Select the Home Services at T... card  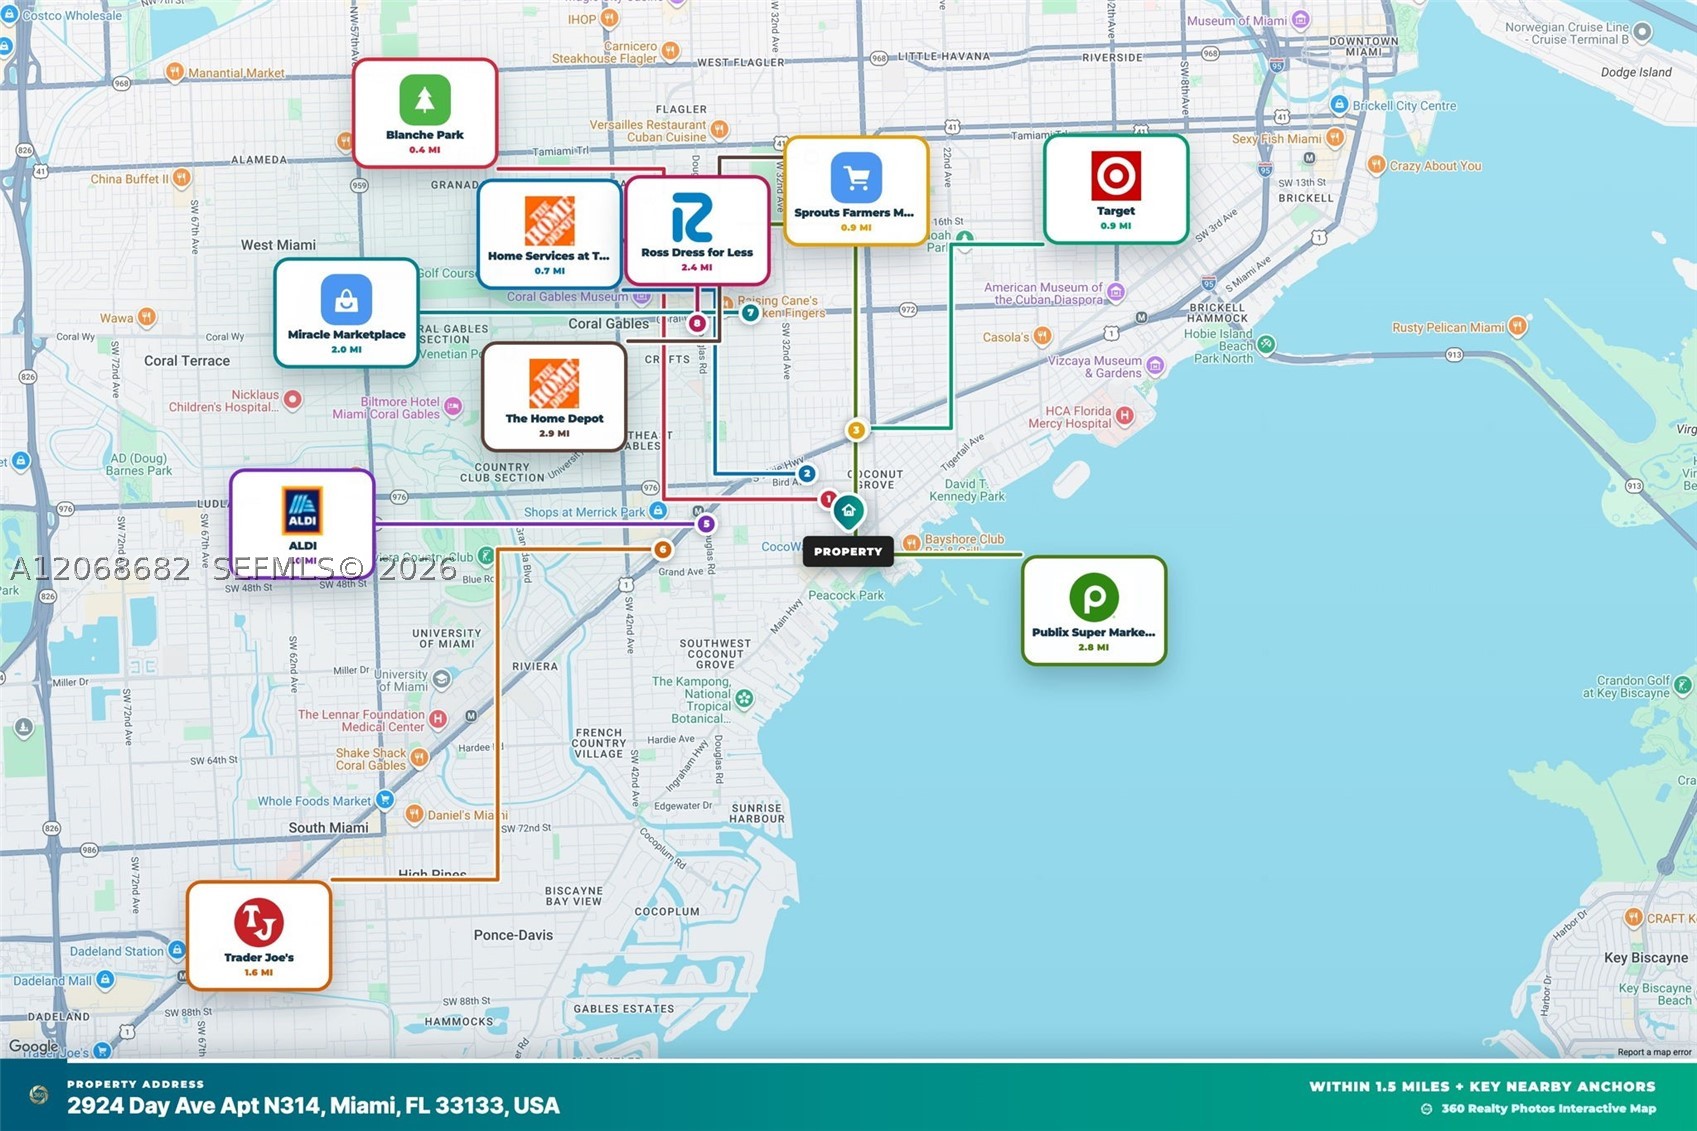coord(549,234)
